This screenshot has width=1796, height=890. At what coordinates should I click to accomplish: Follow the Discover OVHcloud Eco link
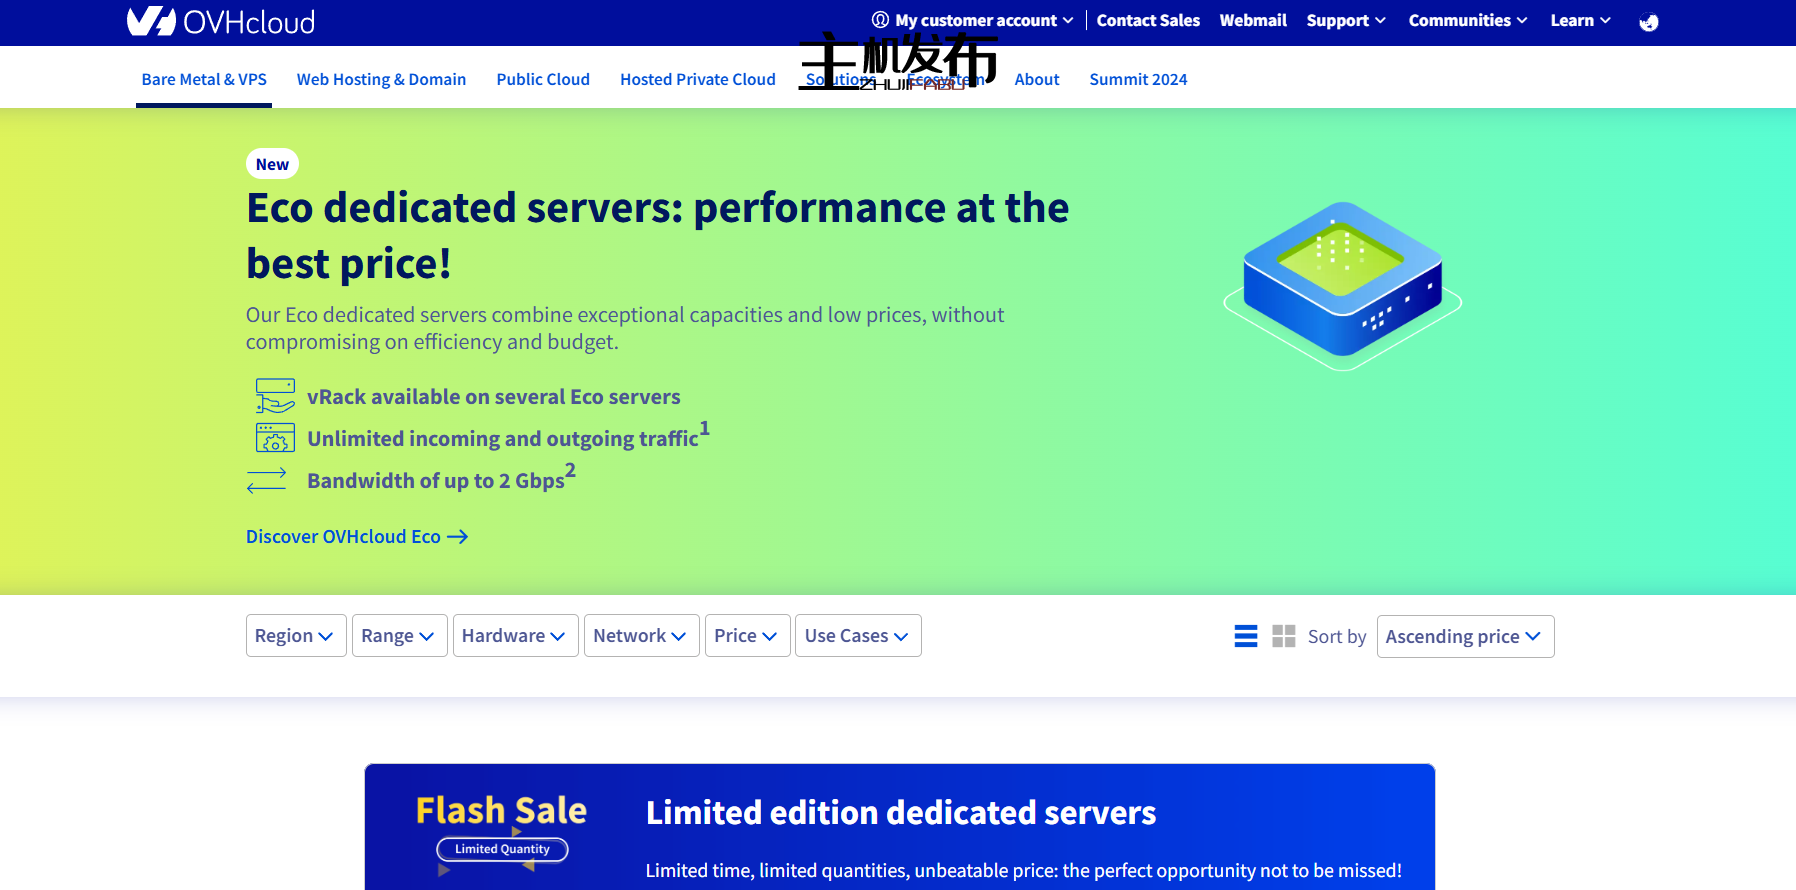click(x=356, y=537)
